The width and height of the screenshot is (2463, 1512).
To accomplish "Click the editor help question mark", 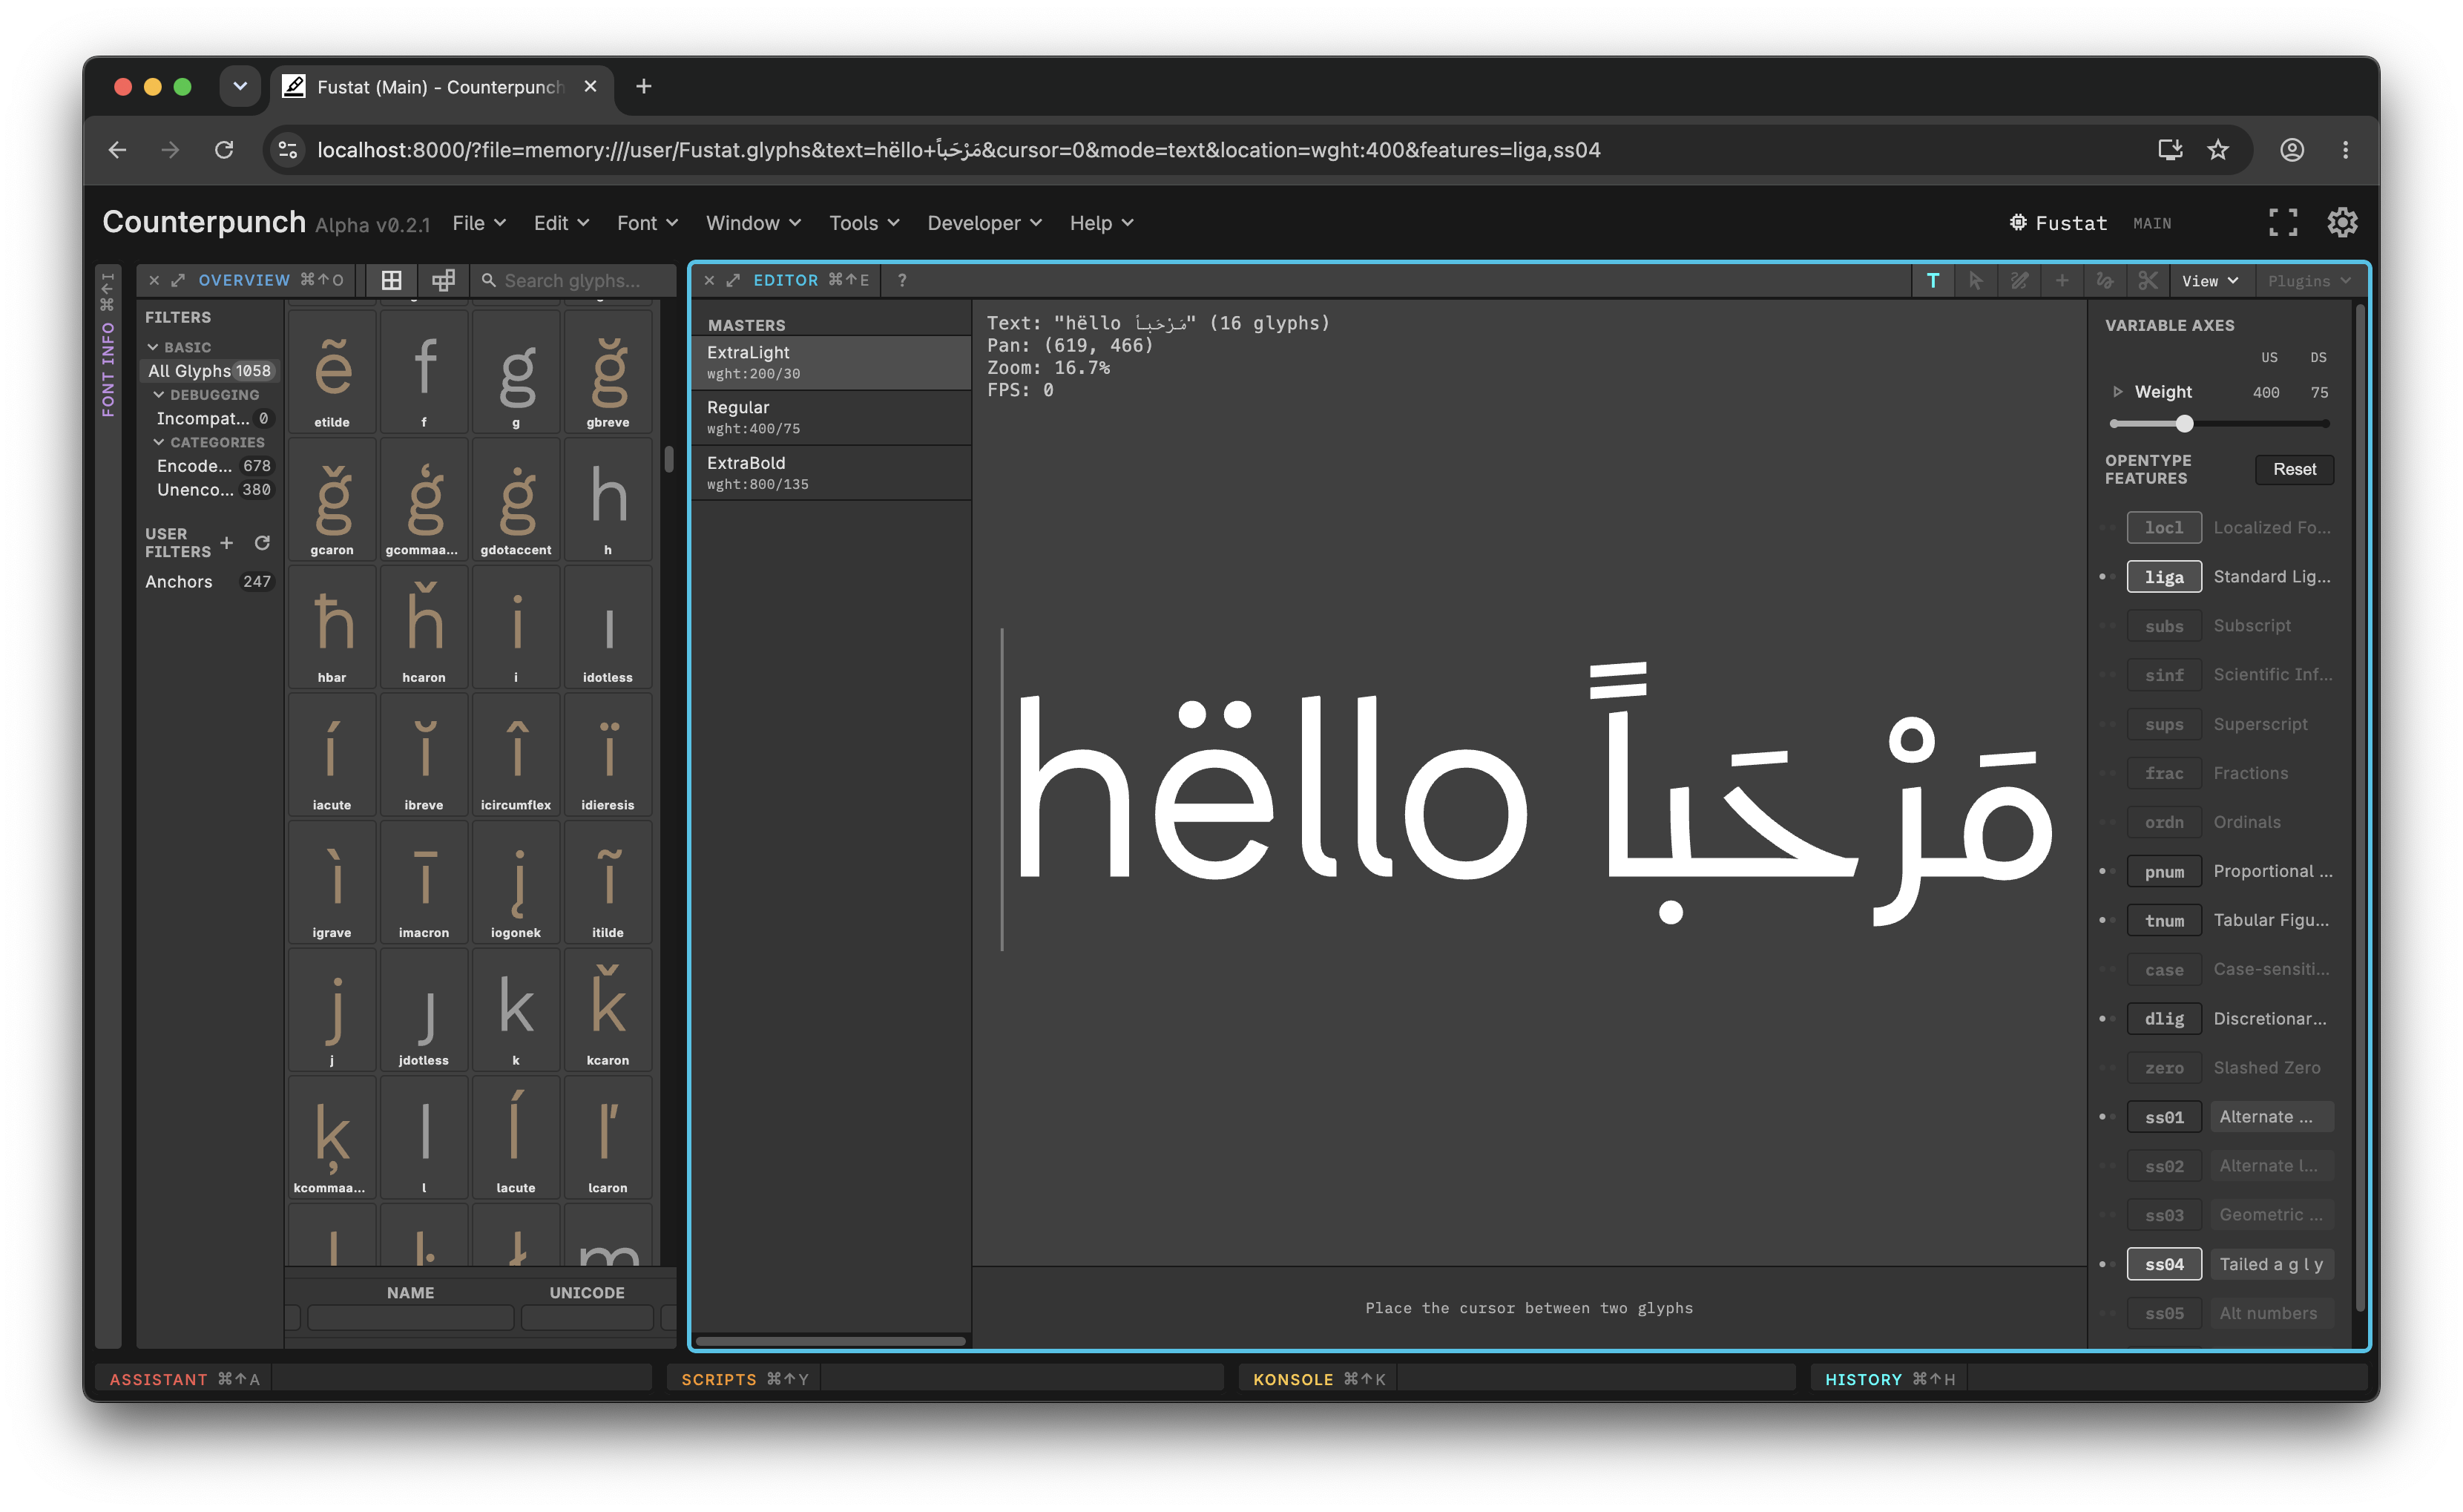I will pos(902,281).
